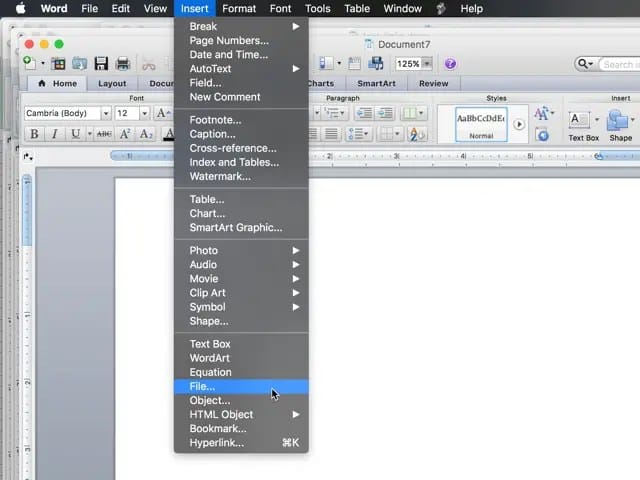Switch to the Home ribbon tab
640x480 pixels.
tap(57, 83)
